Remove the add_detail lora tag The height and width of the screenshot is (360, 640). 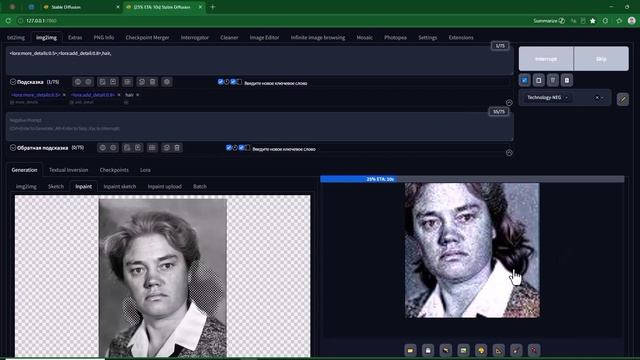tap(119, 95)
